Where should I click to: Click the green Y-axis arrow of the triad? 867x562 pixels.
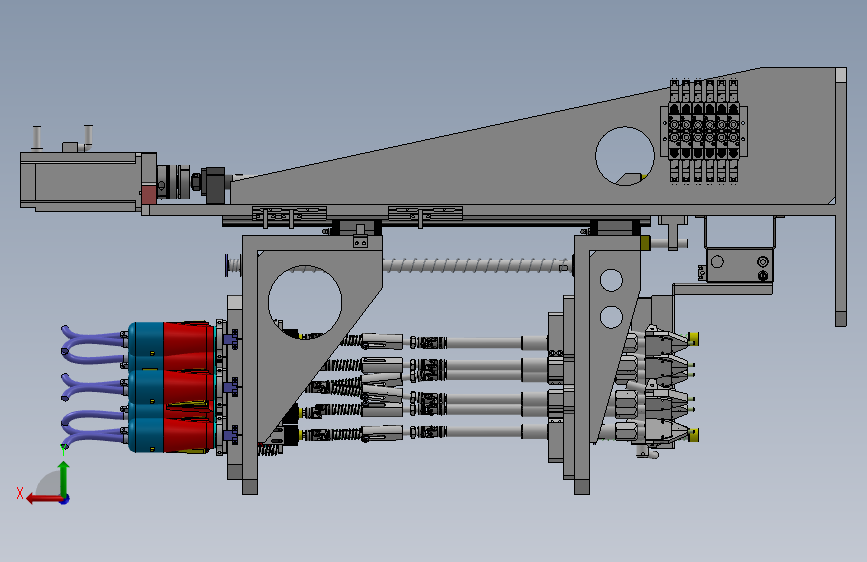pos(64,478)
